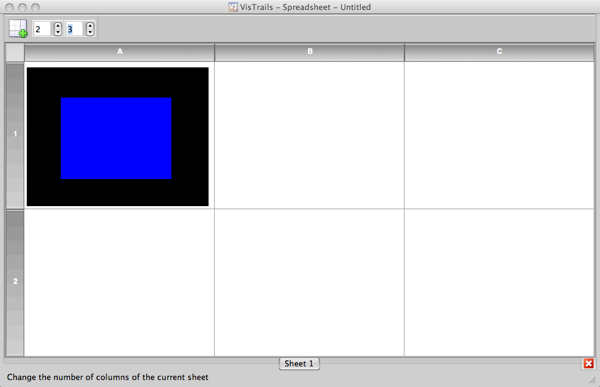Decrease the column count with the down arrow
Image resolution: width=600 pixels, height=387 pixels.
(x=90, y=32)
